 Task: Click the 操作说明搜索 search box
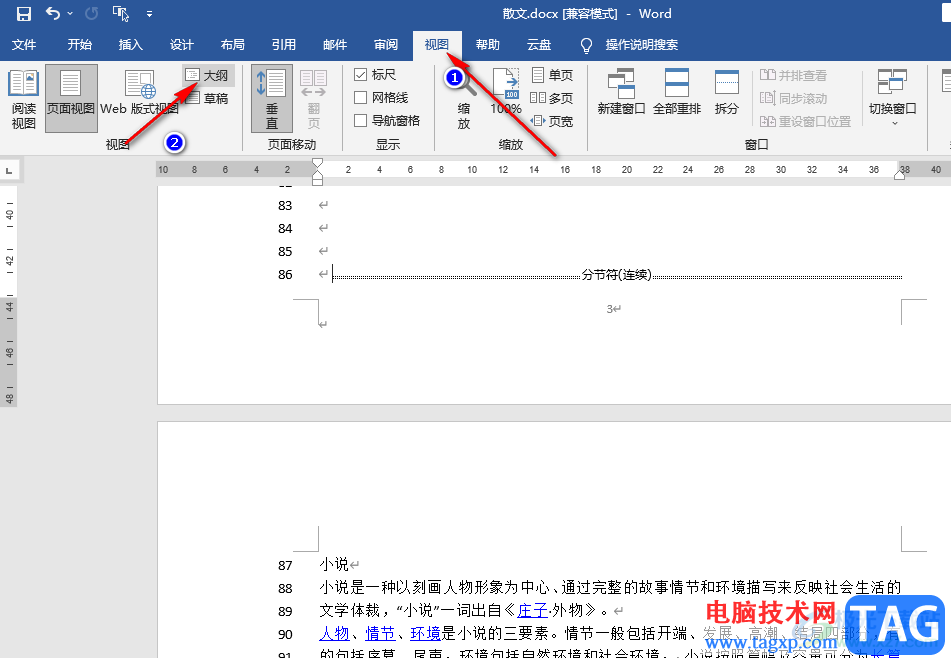tap(642, 45)
